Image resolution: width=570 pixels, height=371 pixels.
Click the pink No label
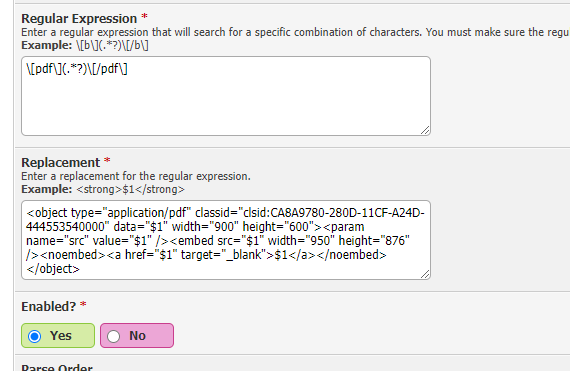(137, 335)
